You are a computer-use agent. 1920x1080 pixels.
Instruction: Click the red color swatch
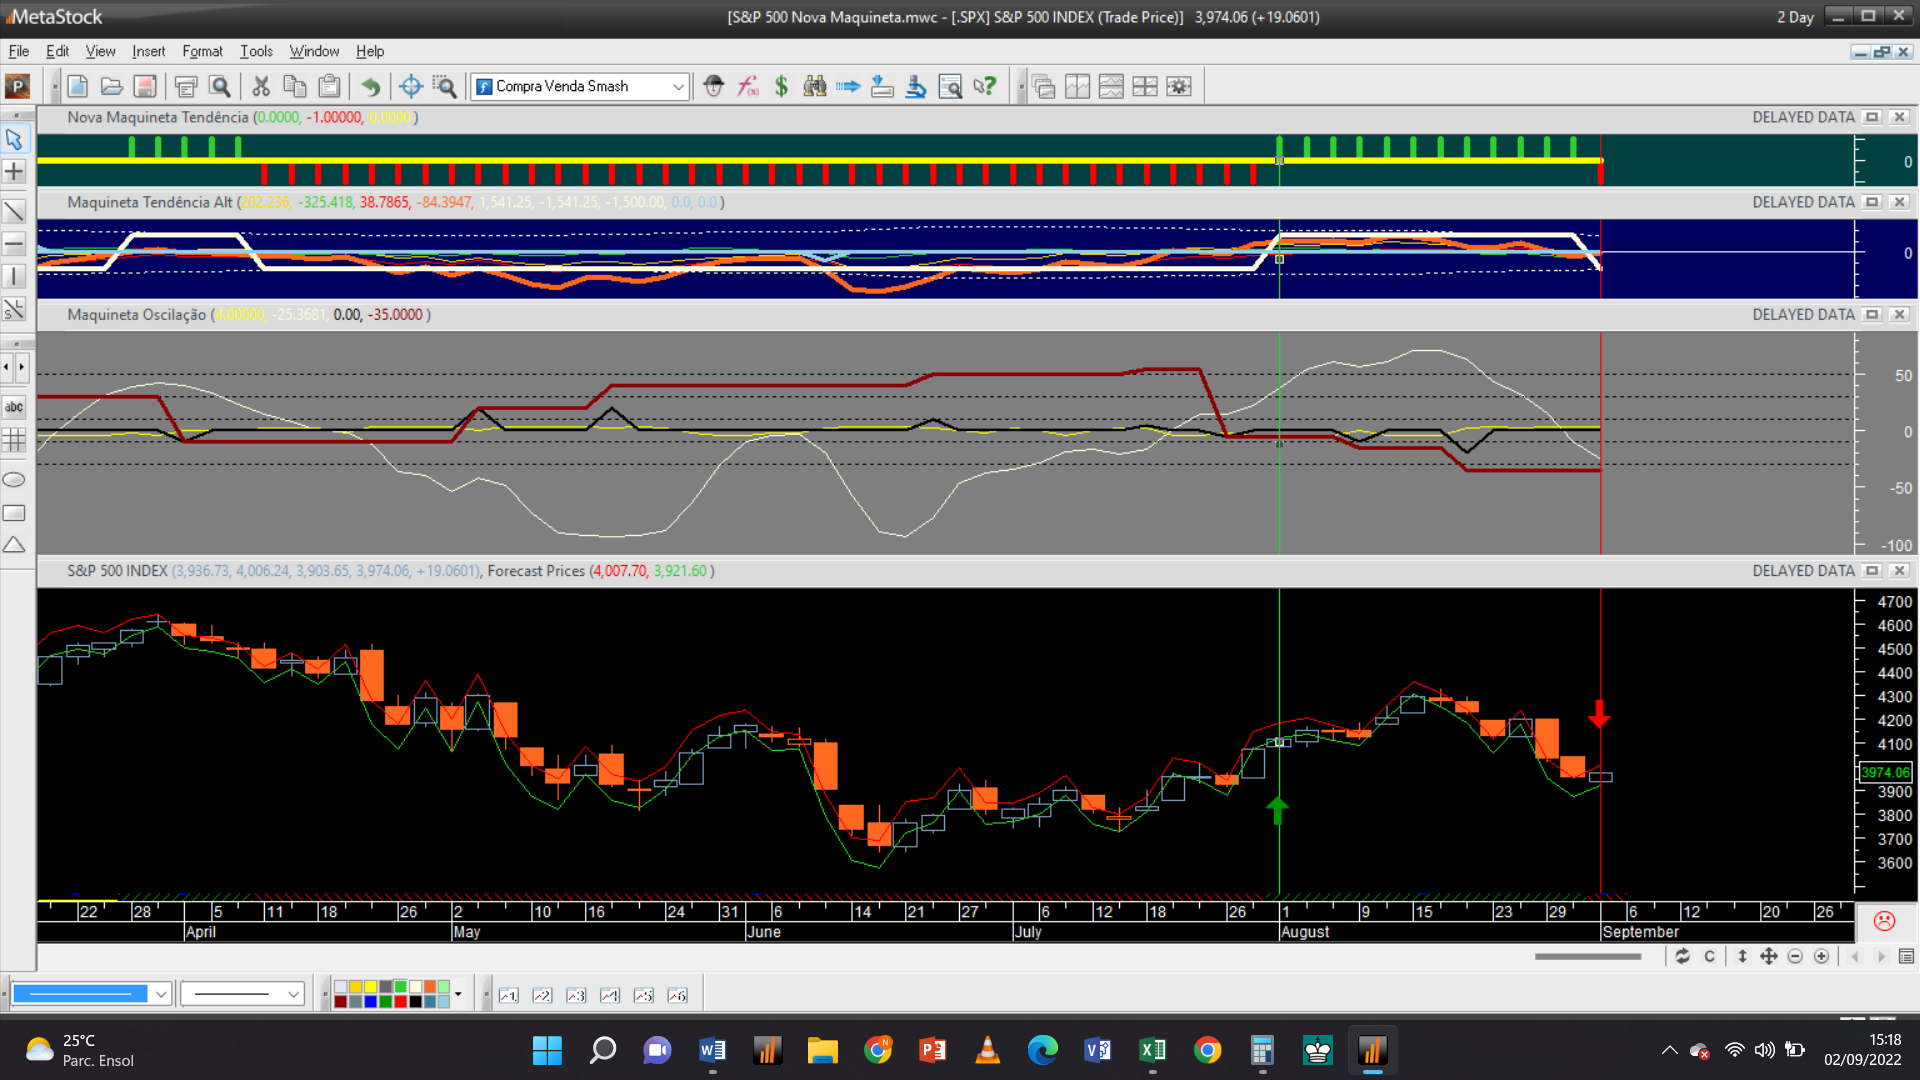coord(400,1001)
